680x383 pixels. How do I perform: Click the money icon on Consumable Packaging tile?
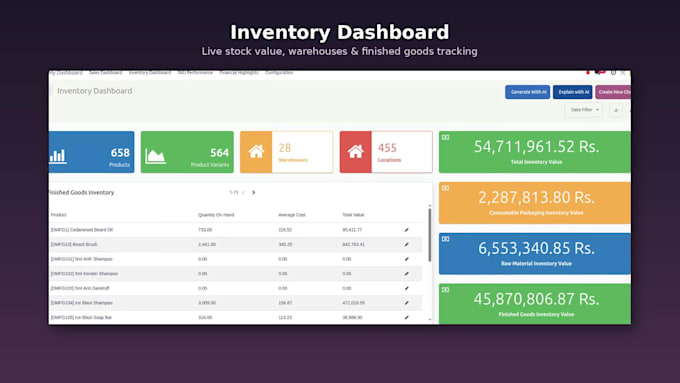445,188
